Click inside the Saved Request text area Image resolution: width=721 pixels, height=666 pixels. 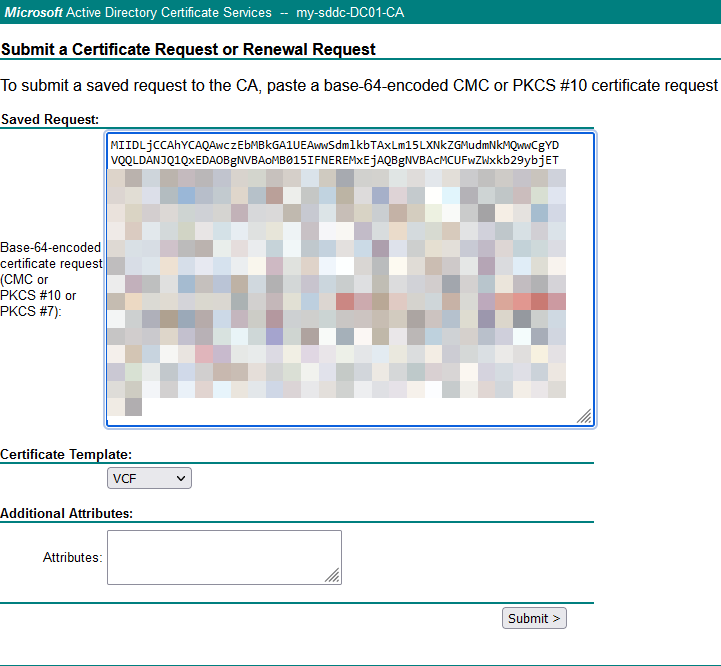[350, 280]
